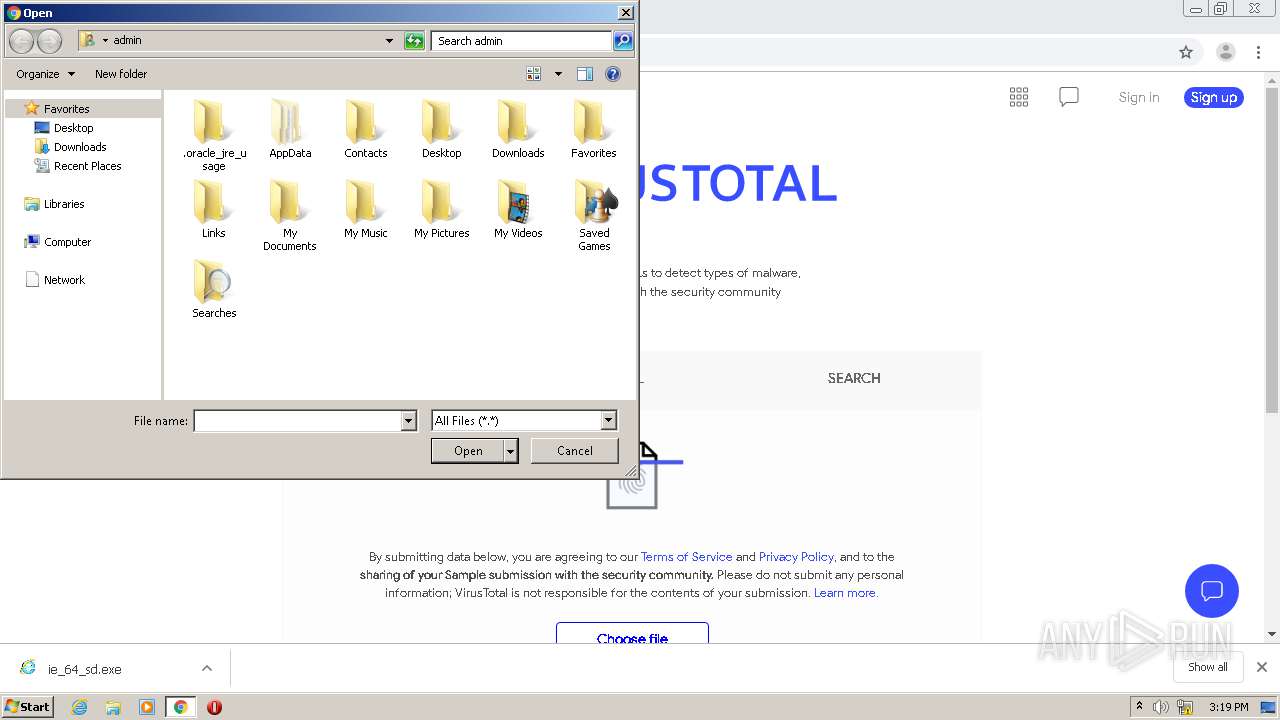Open the Privacy Policy link
The image size is (1280, 720).
coord(796,557)
